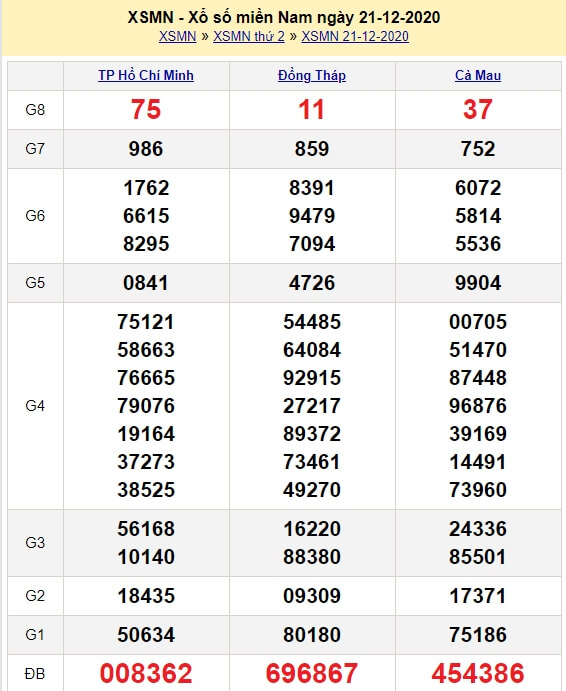Click the special prize number 696867
Screen dimensions: 566x691
[x=312, y=673]
